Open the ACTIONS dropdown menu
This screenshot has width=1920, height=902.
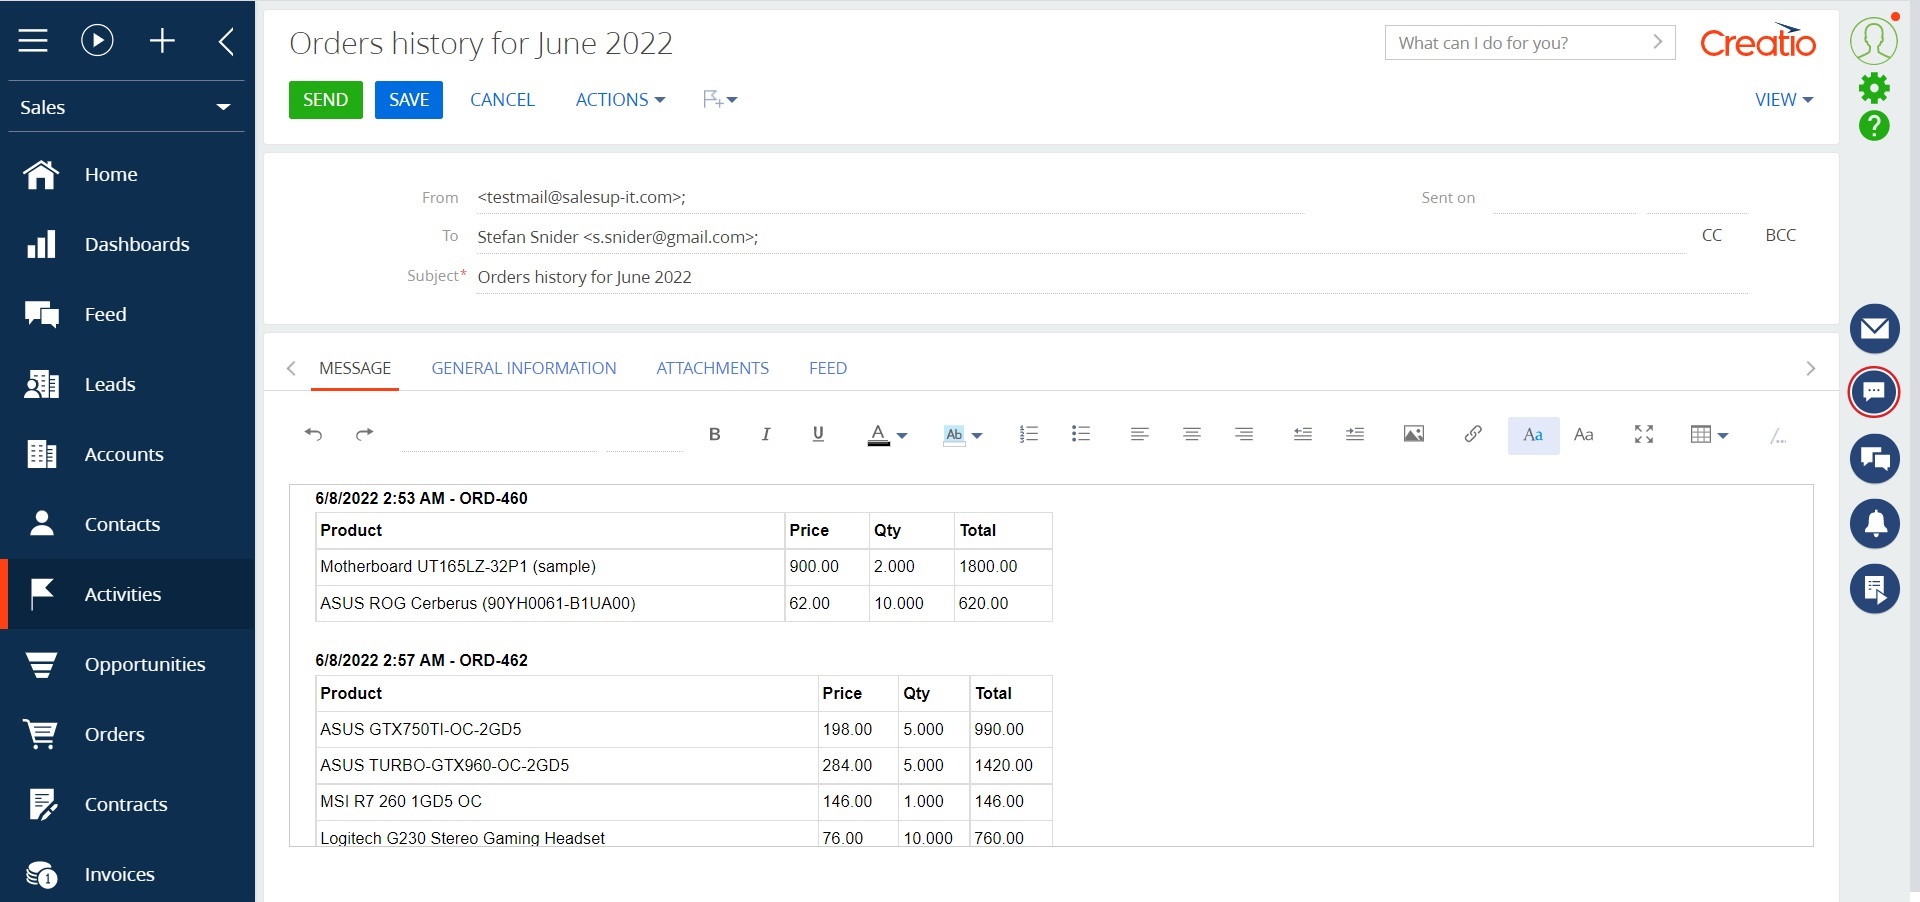pyautogui.click(x=619, y=99)
